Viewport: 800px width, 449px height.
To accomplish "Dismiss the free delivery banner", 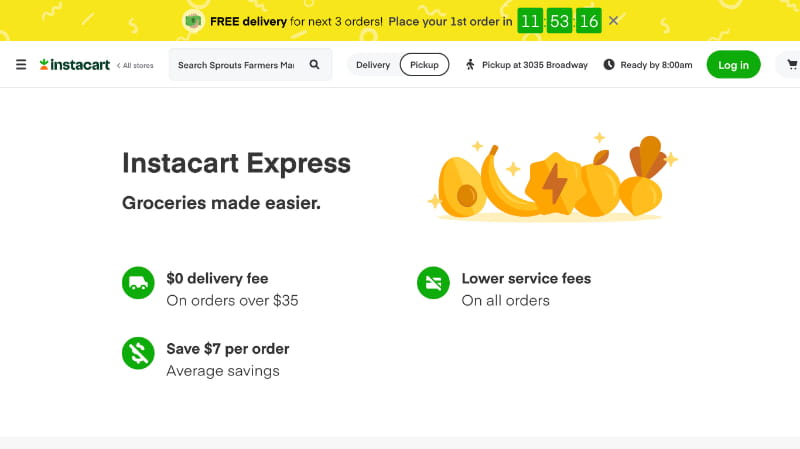I will [613, 20].
